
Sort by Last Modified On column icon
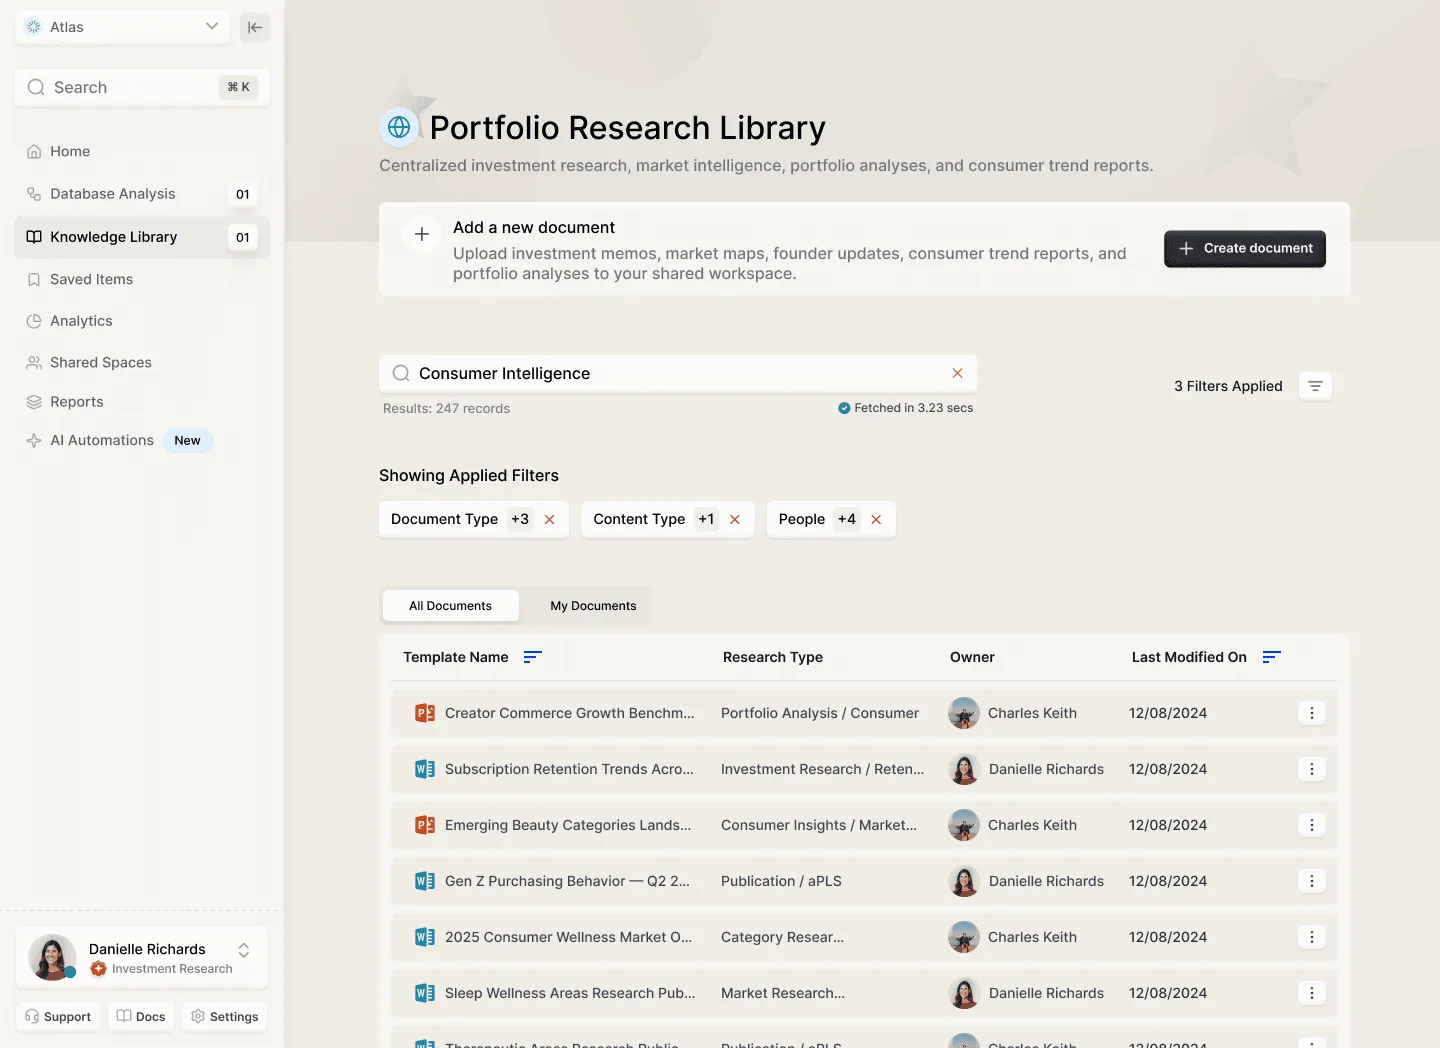pos(1272,657)
